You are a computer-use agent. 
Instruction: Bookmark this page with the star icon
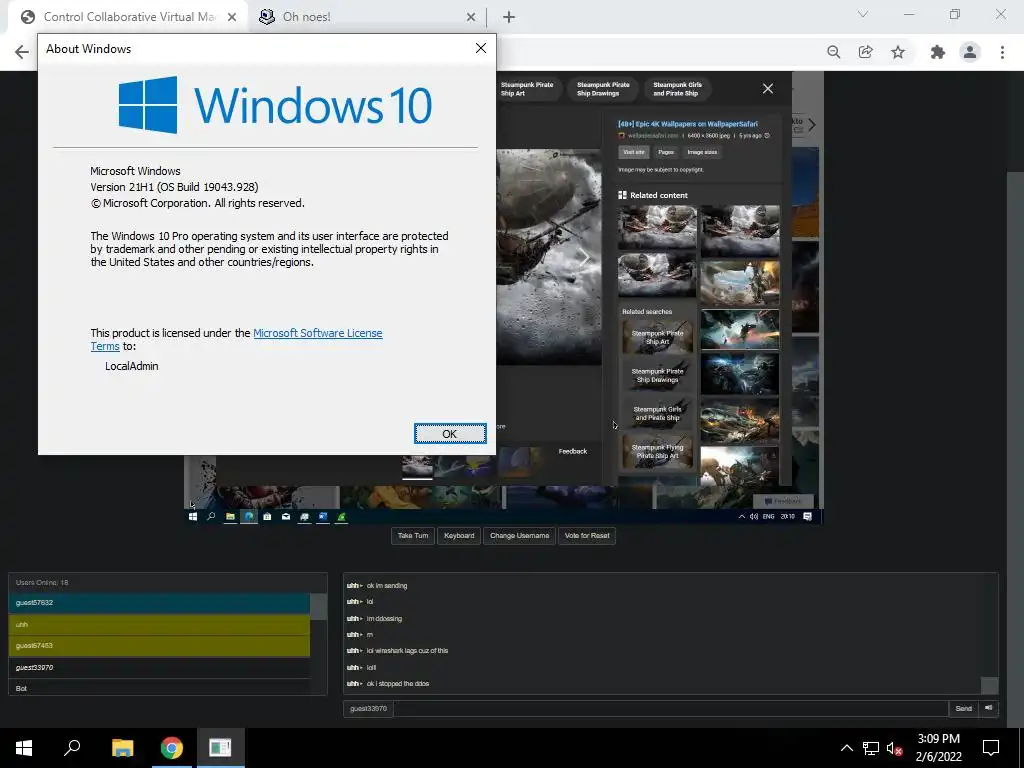898,52
